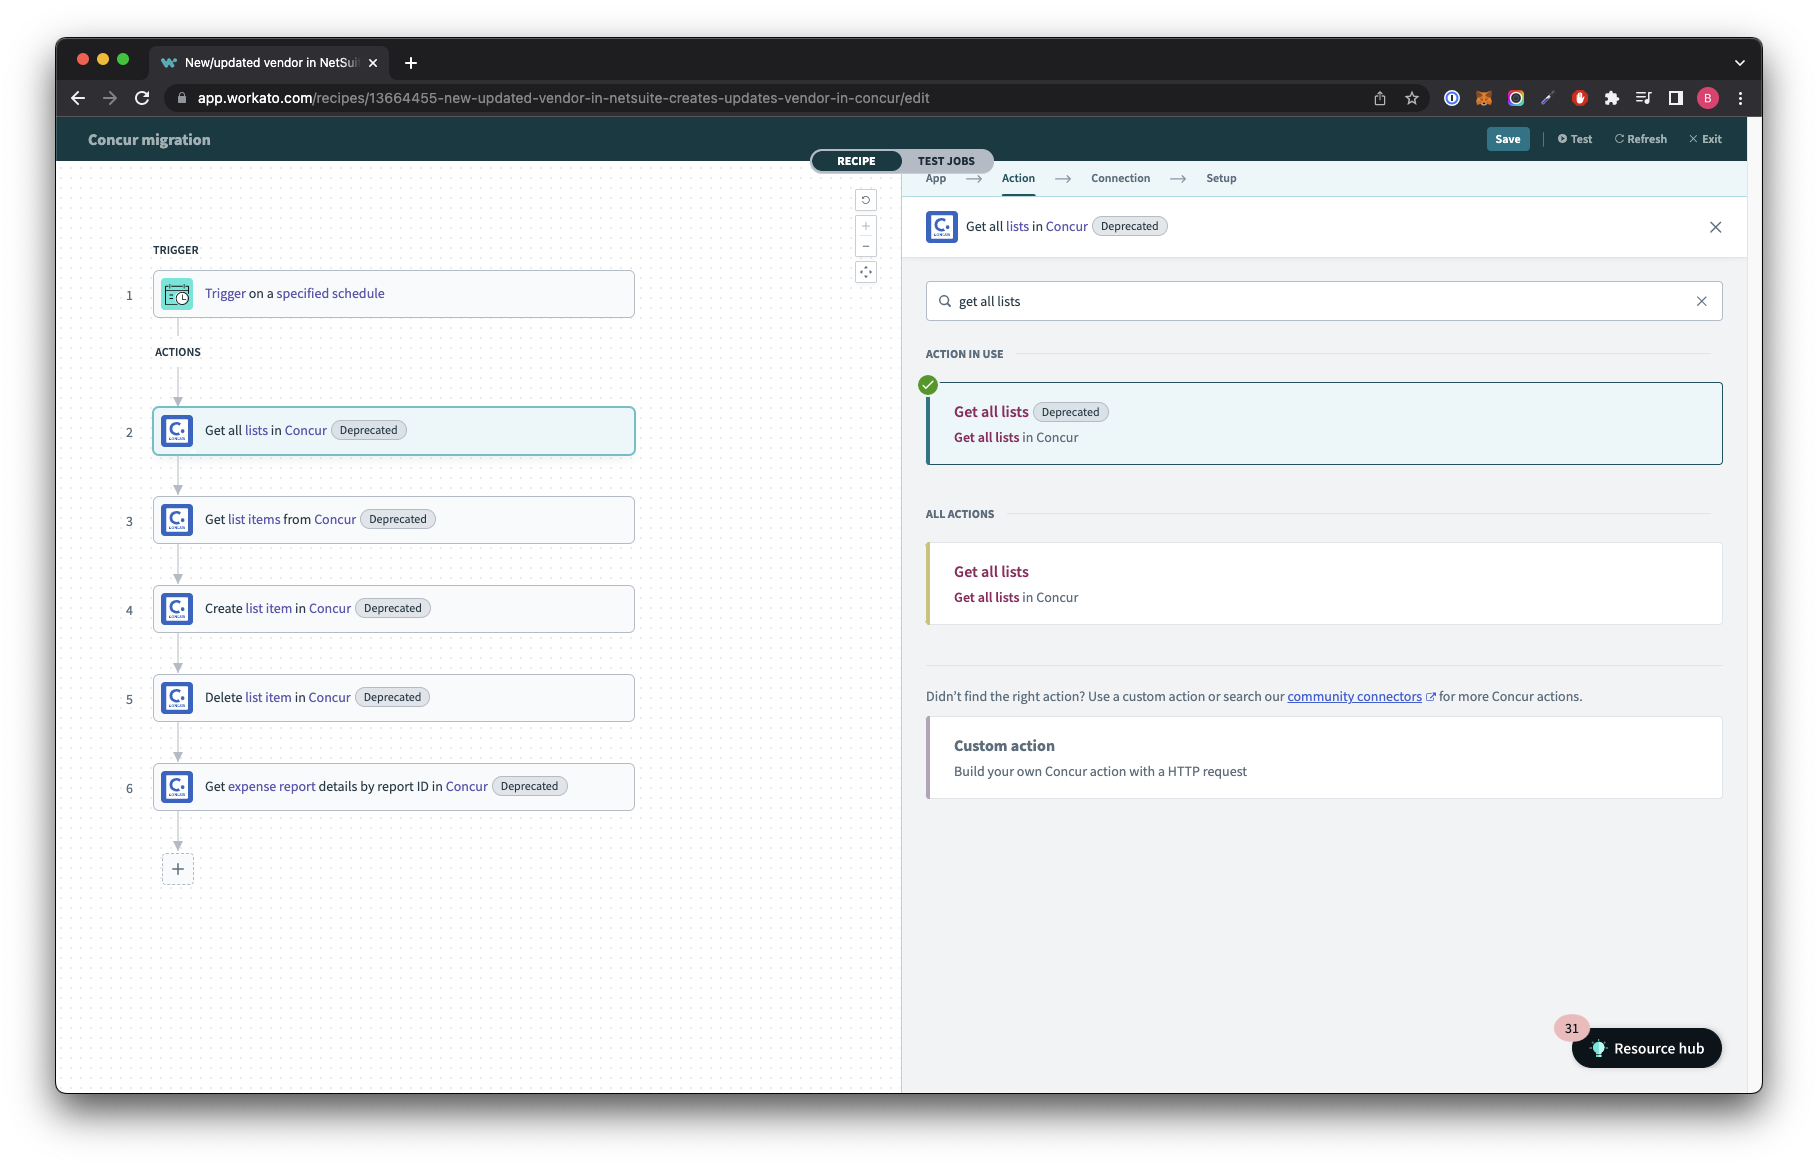Go to the Setup step tab
This screenshot has height=1167, width=1818.
click(x=1220, y=178)
